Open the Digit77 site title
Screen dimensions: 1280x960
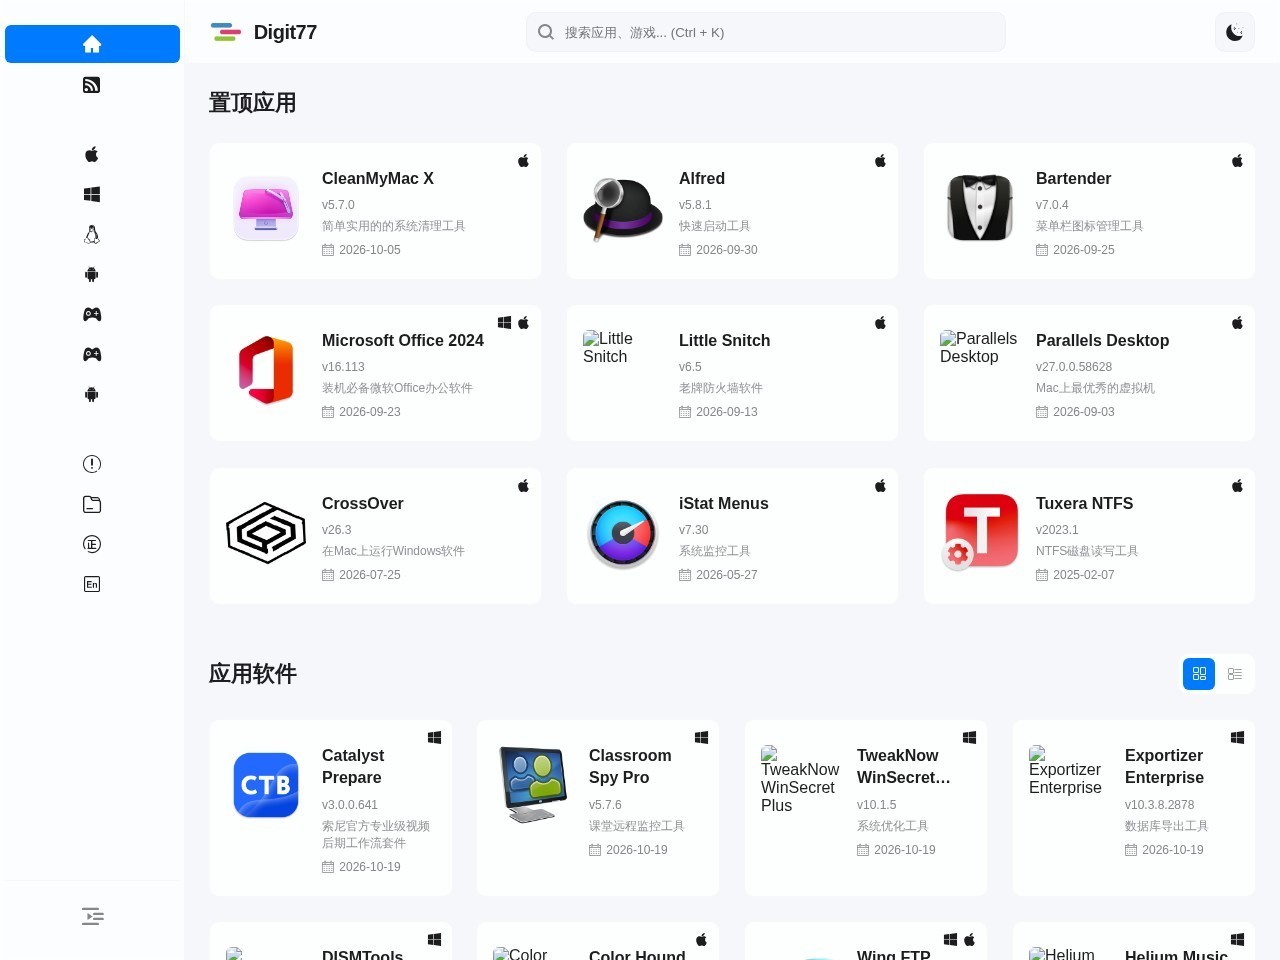point(285,32)
